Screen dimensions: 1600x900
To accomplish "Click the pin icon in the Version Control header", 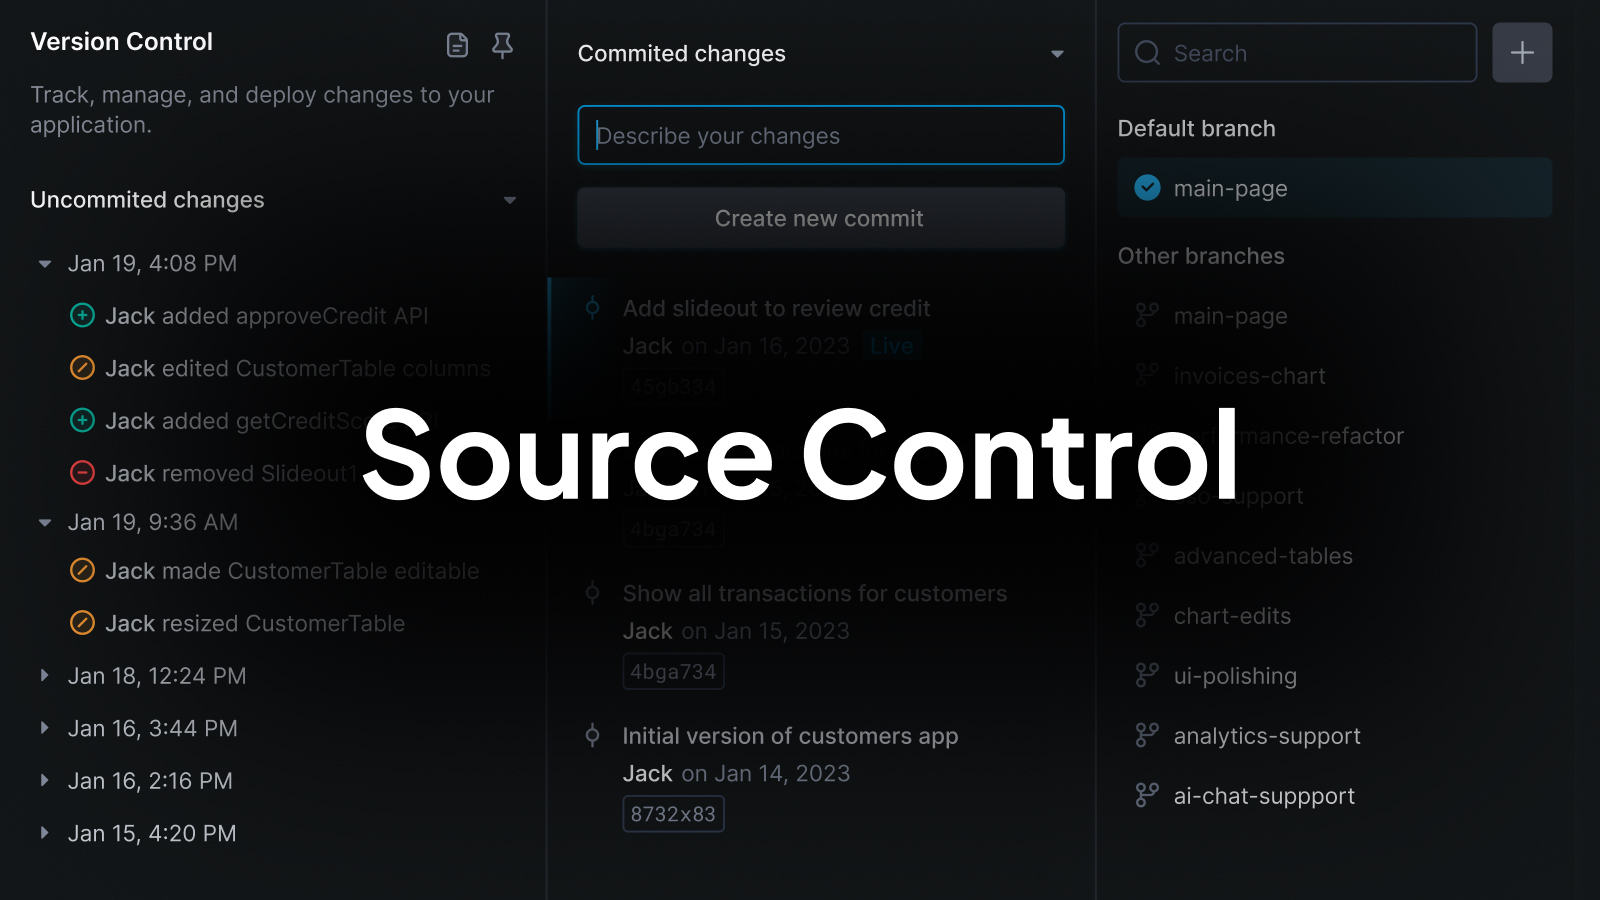I will (x=503, y=46).
